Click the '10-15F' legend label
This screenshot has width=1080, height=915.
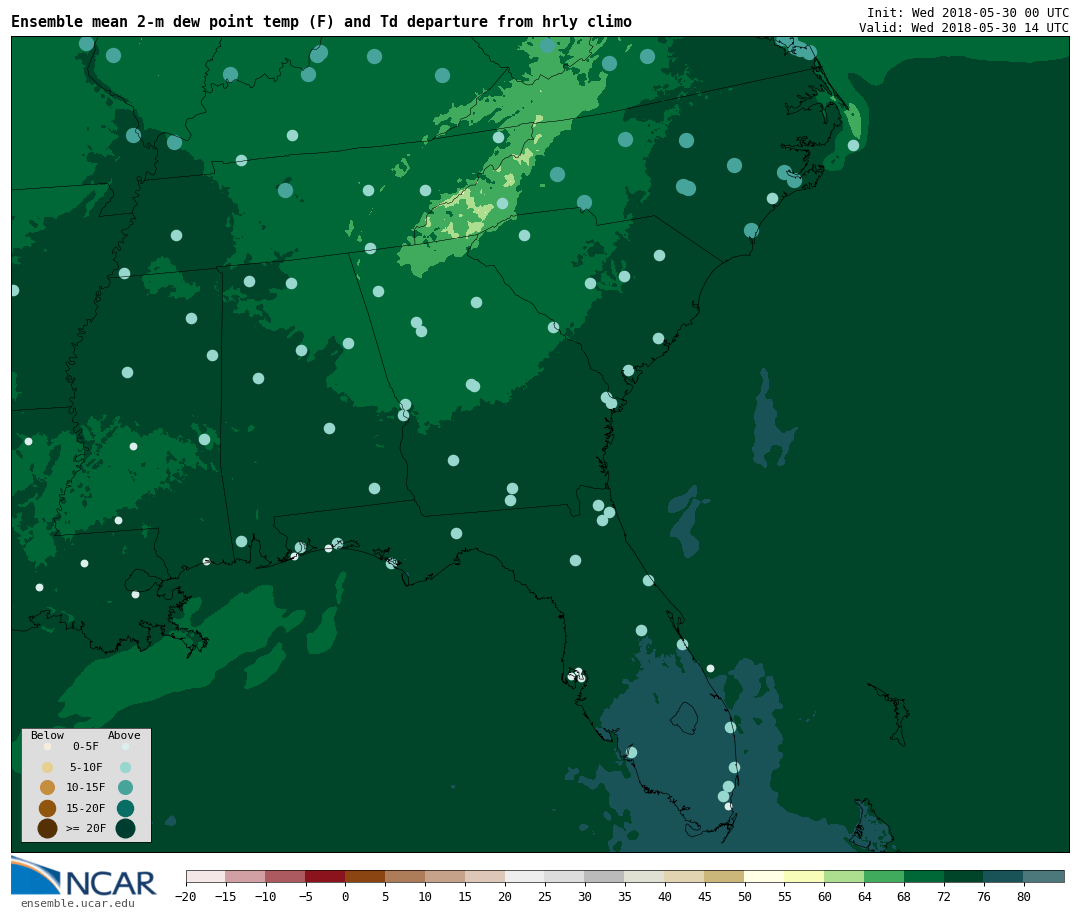point(86,787)
